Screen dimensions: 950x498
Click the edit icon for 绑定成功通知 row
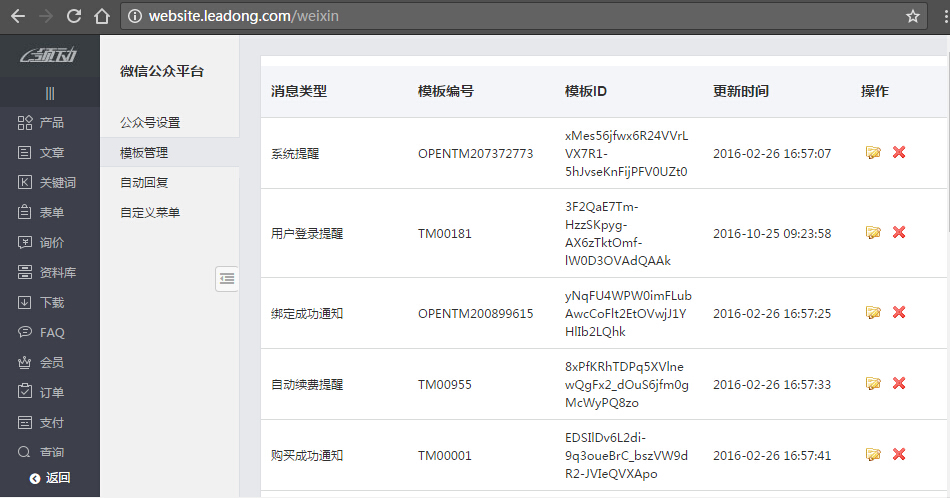pyautogui.click(x=873, y=313)
